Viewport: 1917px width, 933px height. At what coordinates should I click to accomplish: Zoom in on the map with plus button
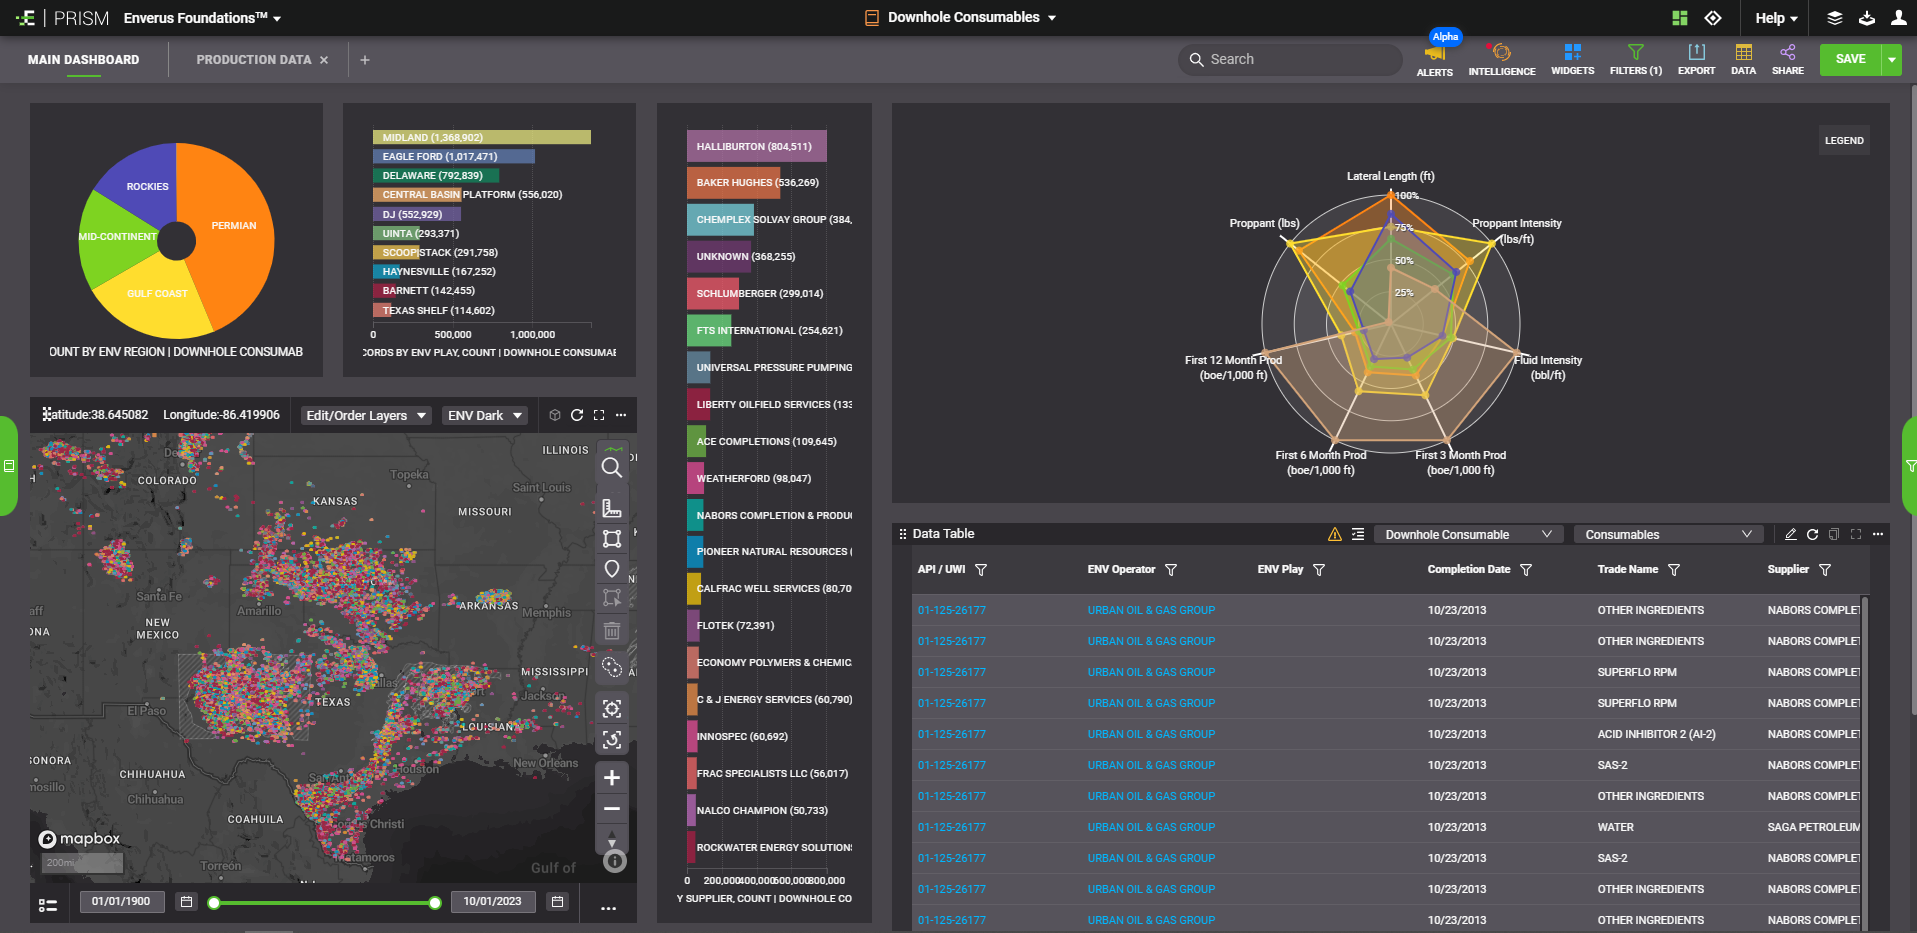(x=612, y=778)
